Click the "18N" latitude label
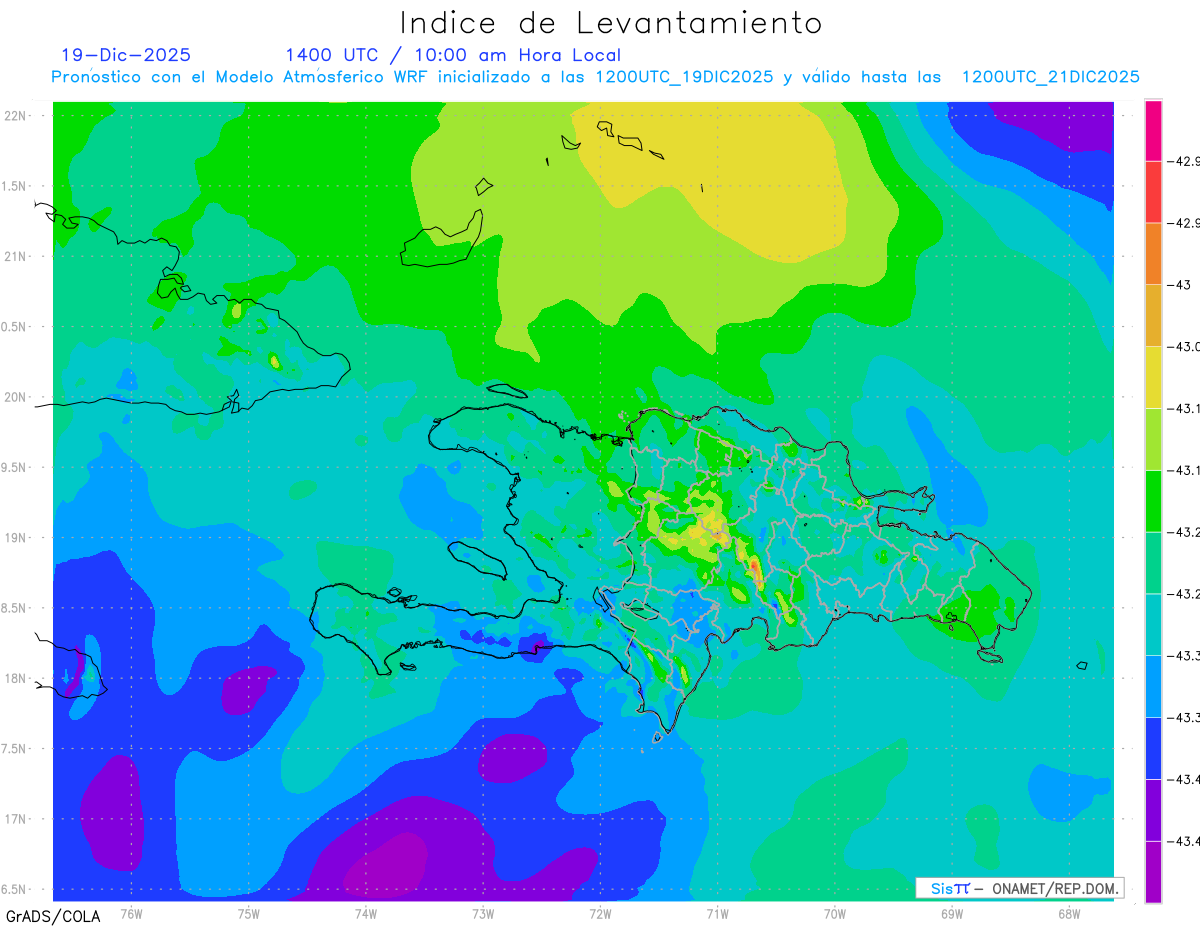 click(x=16, y=679)
